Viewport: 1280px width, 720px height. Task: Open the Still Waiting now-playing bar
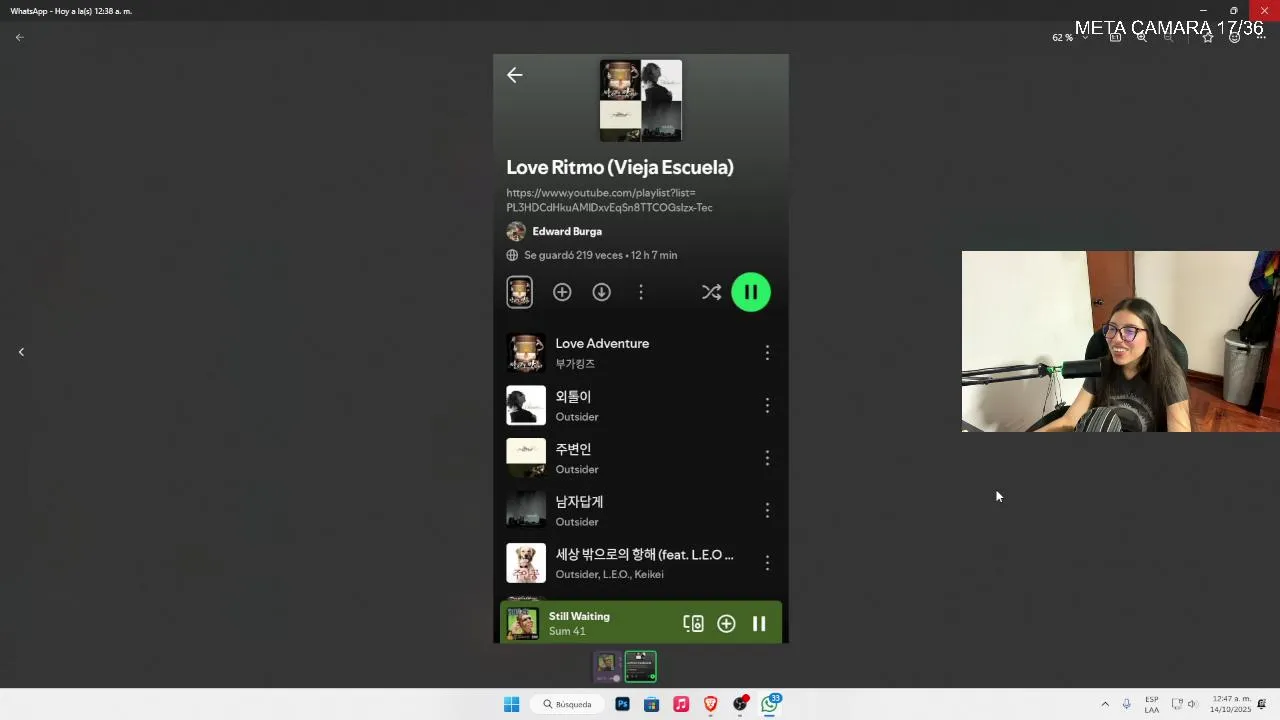coord(641,623)
